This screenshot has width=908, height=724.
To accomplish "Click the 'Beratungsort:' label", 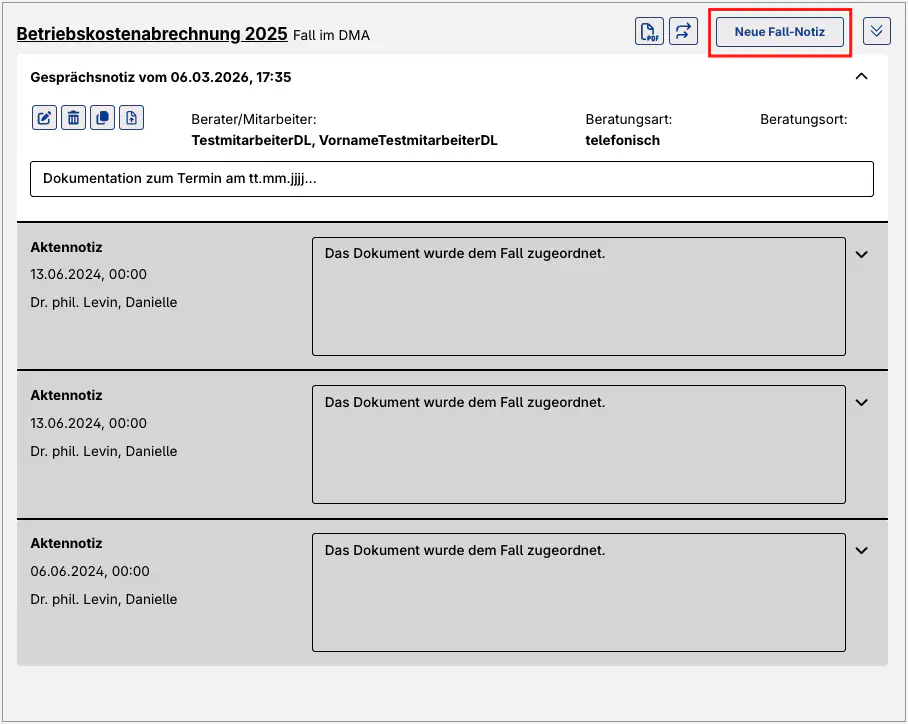I will [804, 120].
